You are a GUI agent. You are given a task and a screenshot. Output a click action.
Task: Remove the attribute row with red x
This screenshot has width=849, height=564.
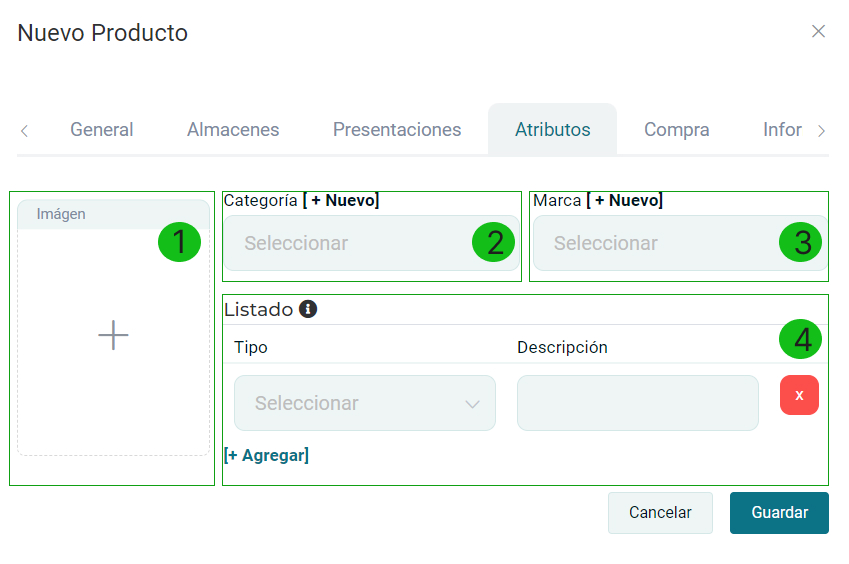point(799,395)
